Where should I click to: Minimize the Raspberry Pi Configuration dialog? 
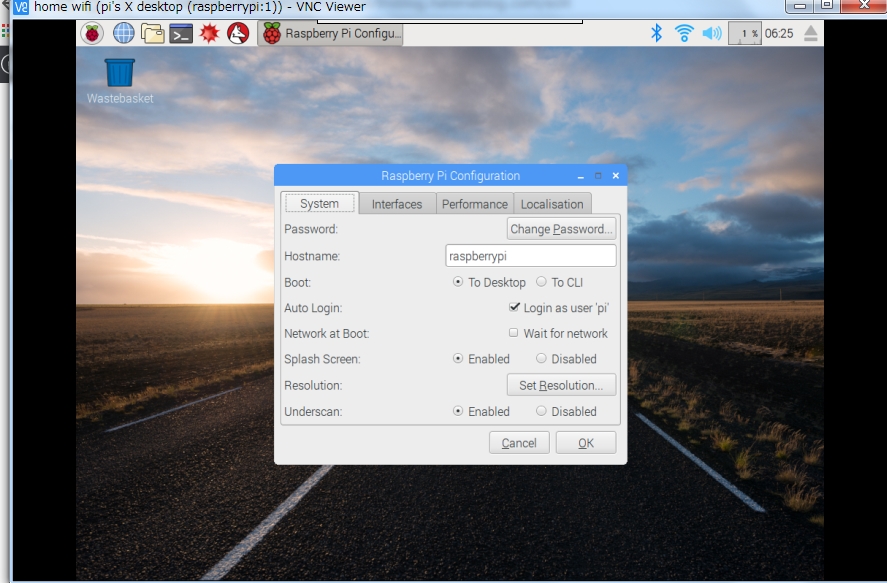click(x=580, y=176)
